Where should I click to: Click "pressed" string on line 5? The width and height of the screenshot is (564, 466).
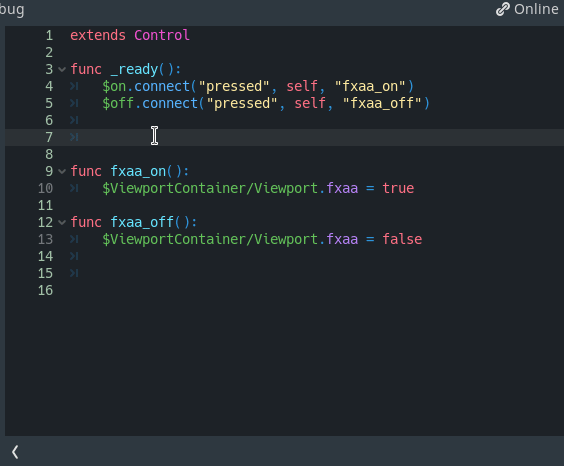(x=242, y=103)
